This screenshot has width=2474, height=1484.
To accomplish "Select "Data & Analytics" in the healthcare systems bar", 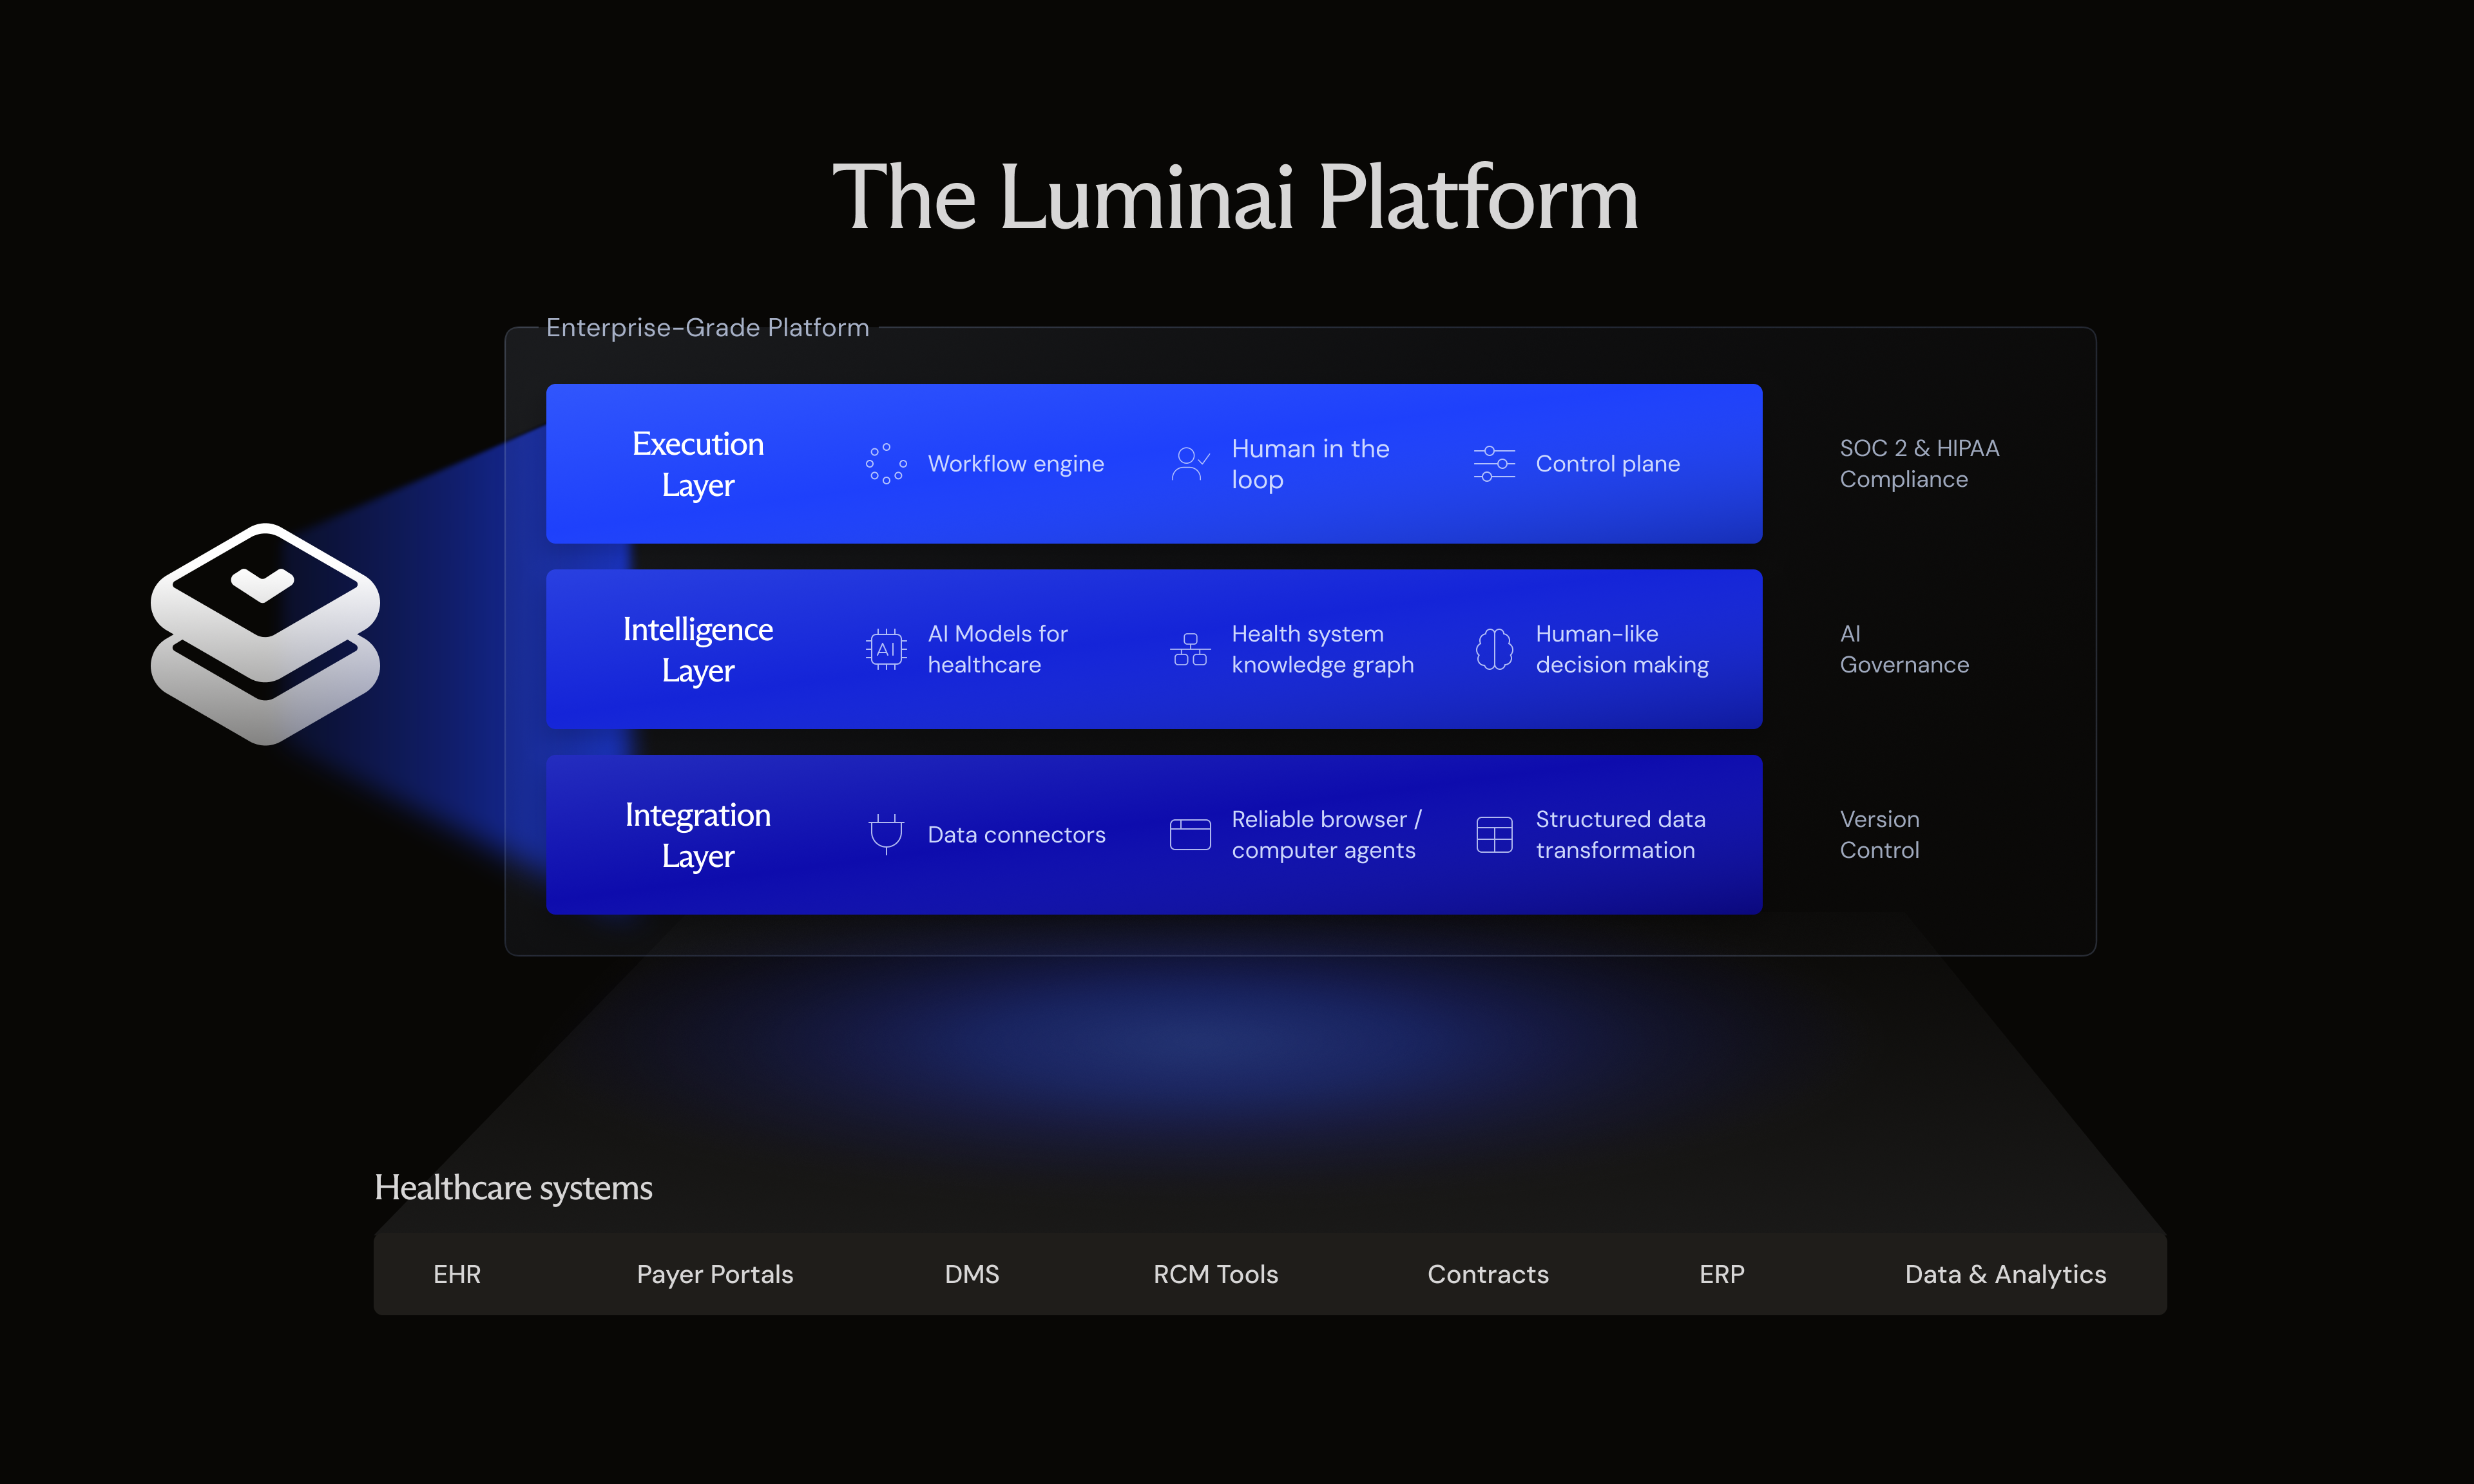I will 2006,1275.
